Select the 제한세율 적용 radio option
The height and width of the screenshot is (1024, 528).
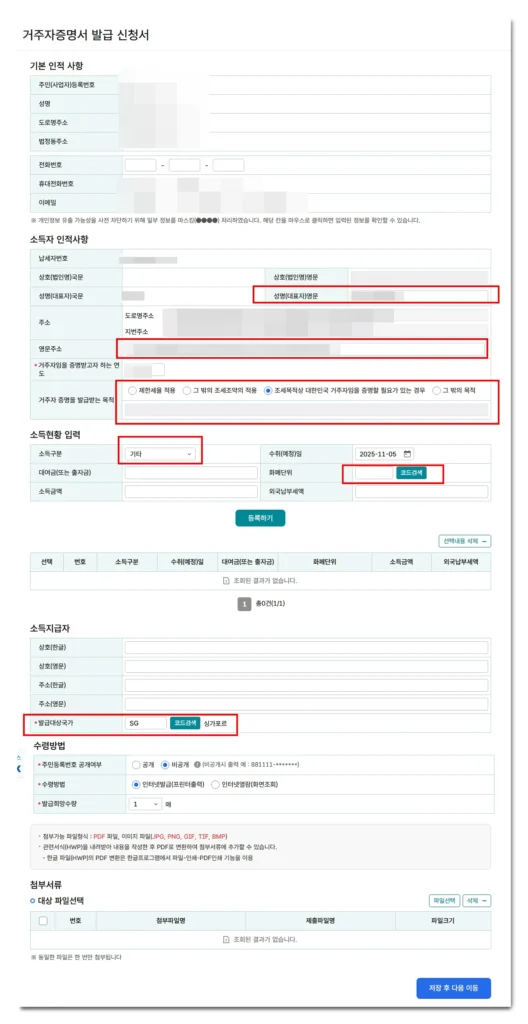click(x=133, y=391)
